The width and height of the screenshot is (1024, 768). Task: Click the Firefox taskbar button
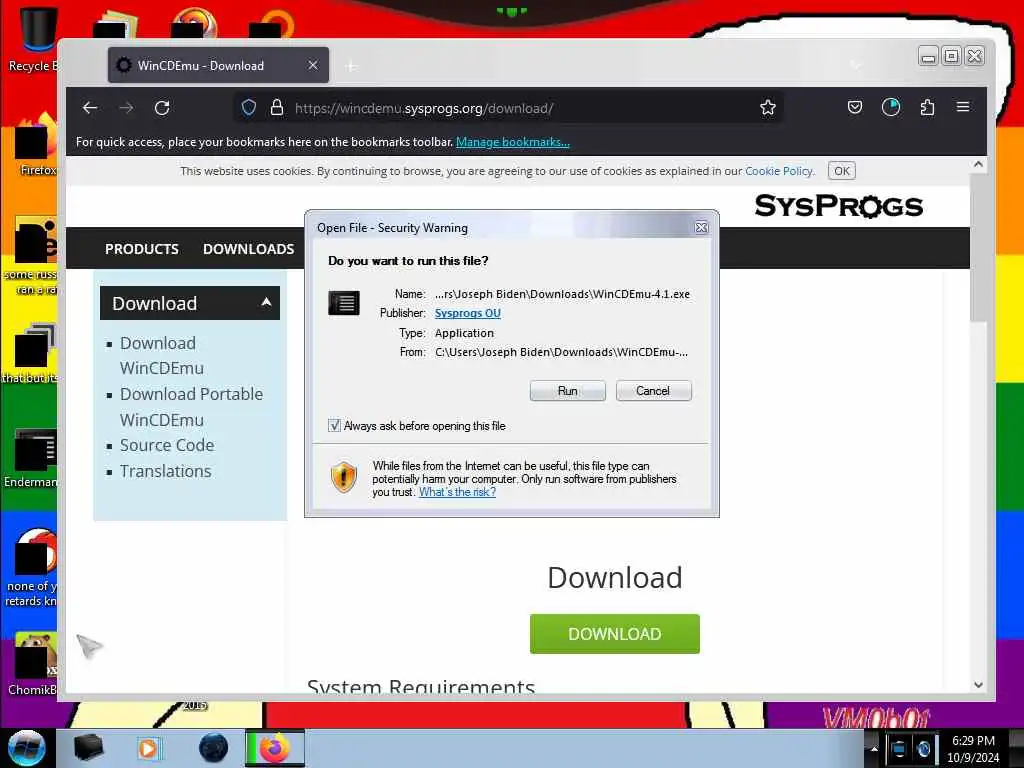275,748
